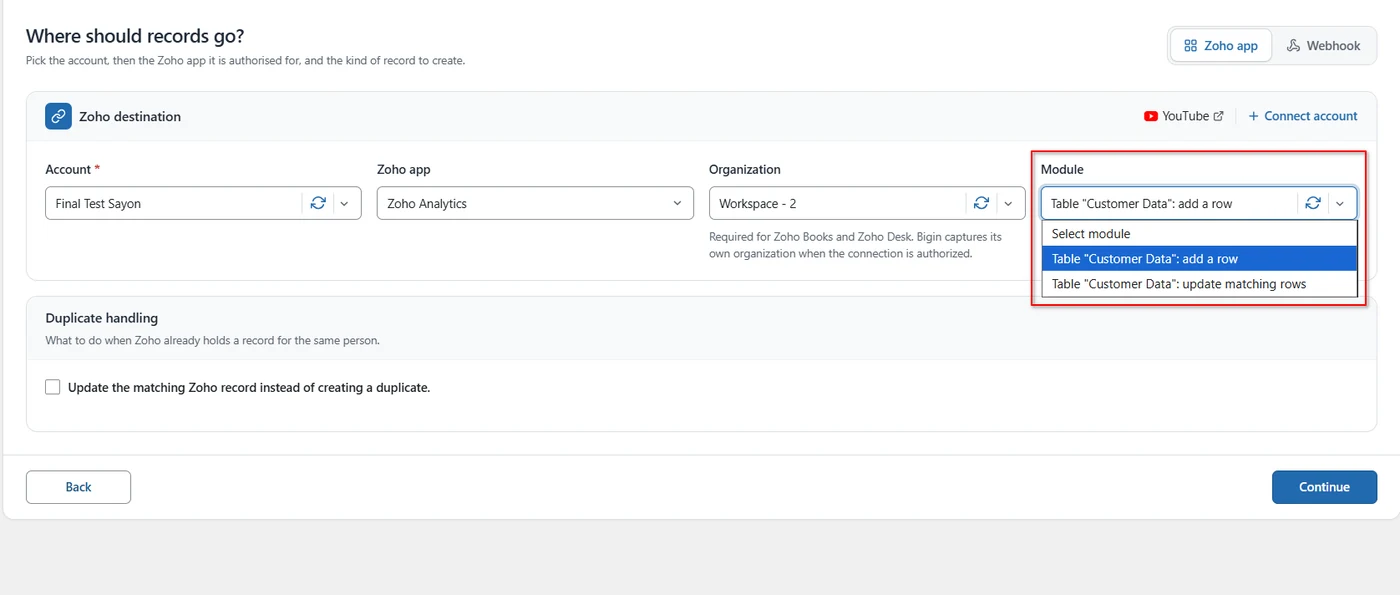Screen dimensions: 1400x595
Task: Go Back to the previous step
Action: pyautogui.click(x=78, y=487)
